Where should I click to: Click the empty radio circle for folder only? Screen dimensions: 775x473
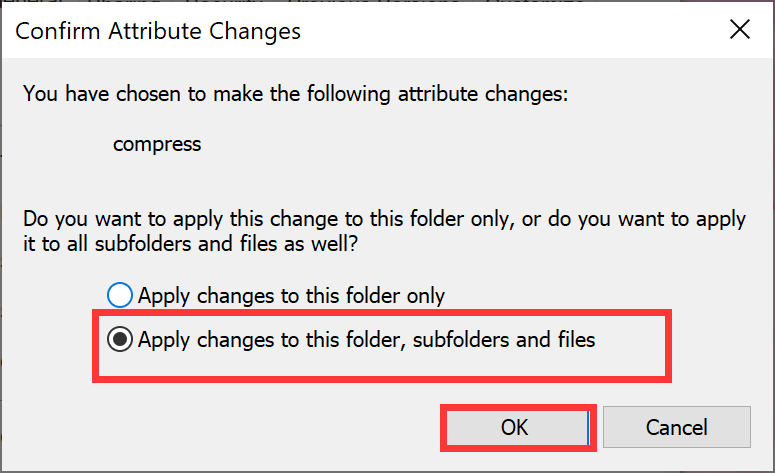[x=120, y=296]
